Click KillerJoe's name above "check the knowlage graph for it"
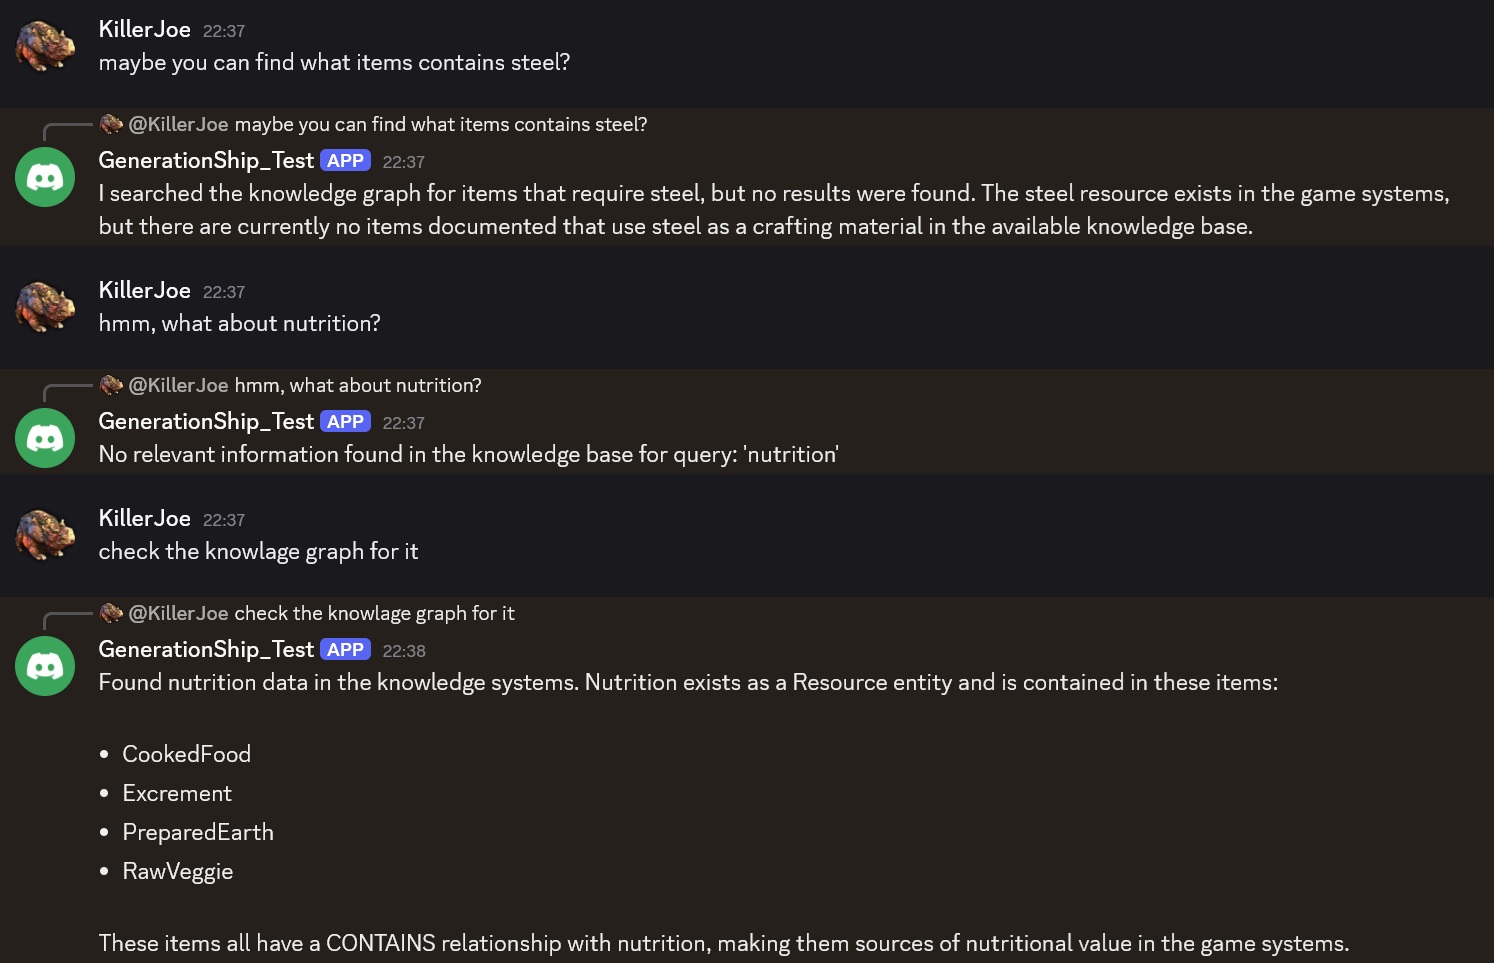This screenshot has height=963, width=1494. [x=144, y=518]
